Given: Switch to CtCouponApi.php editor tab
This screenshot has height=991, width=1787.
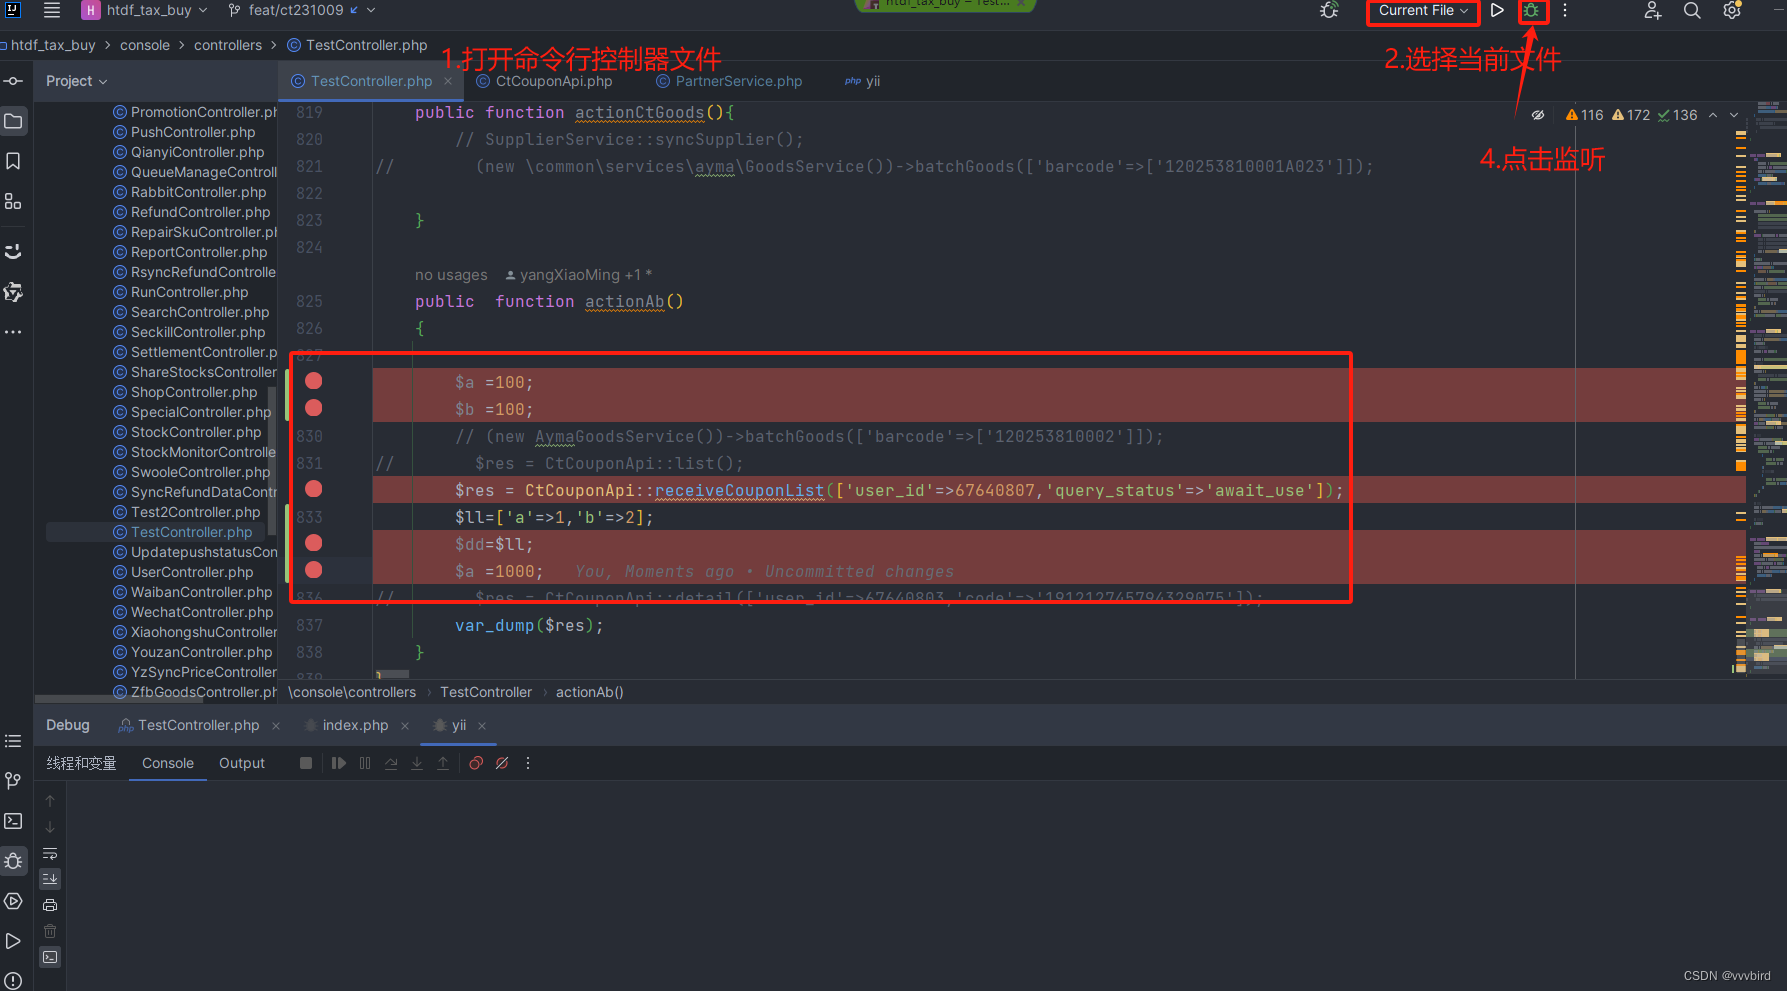Looking at the screenshot, I should (545, 81).
